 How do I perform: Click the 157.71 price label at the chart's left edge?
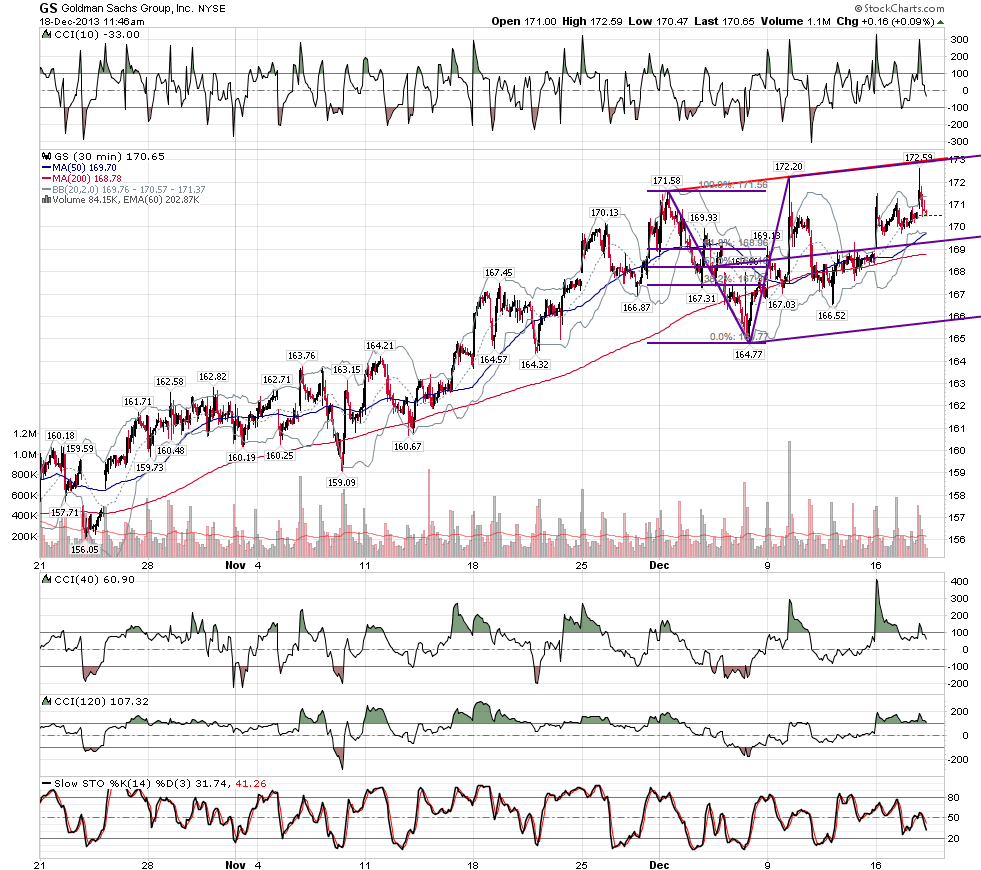65,513
